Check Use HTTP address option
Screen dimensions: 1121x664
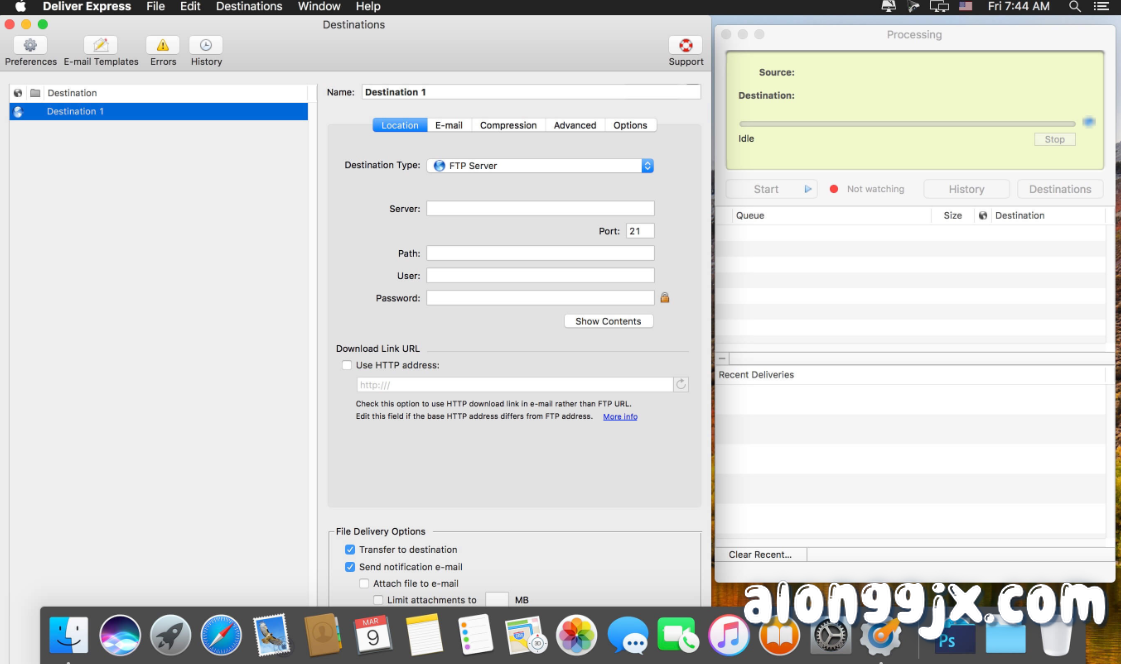[346, 365]
